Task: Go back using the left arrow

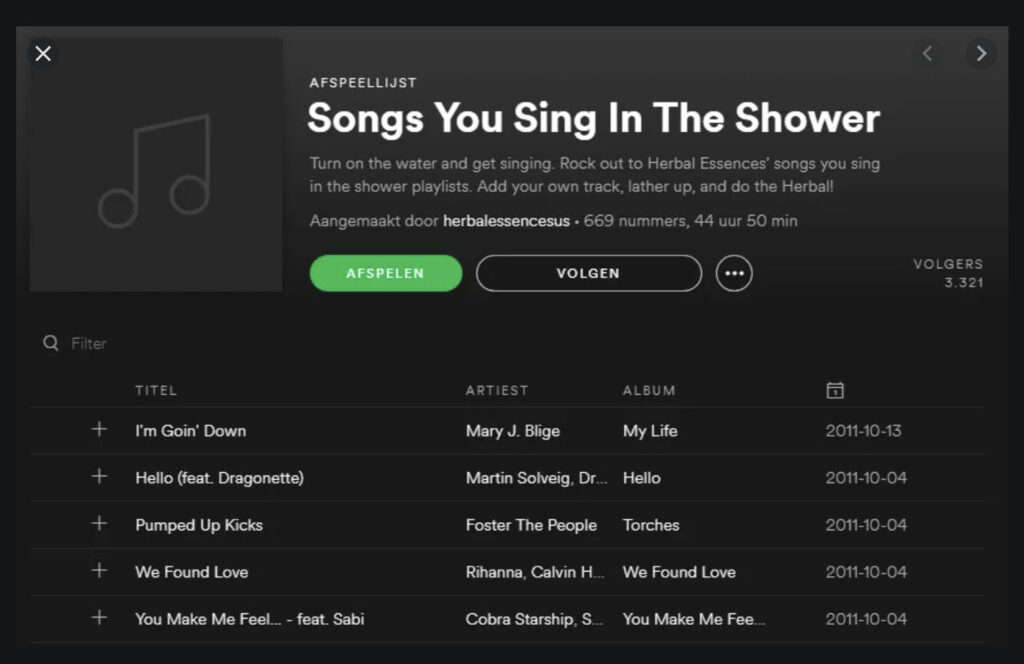Action: [928, 54]
